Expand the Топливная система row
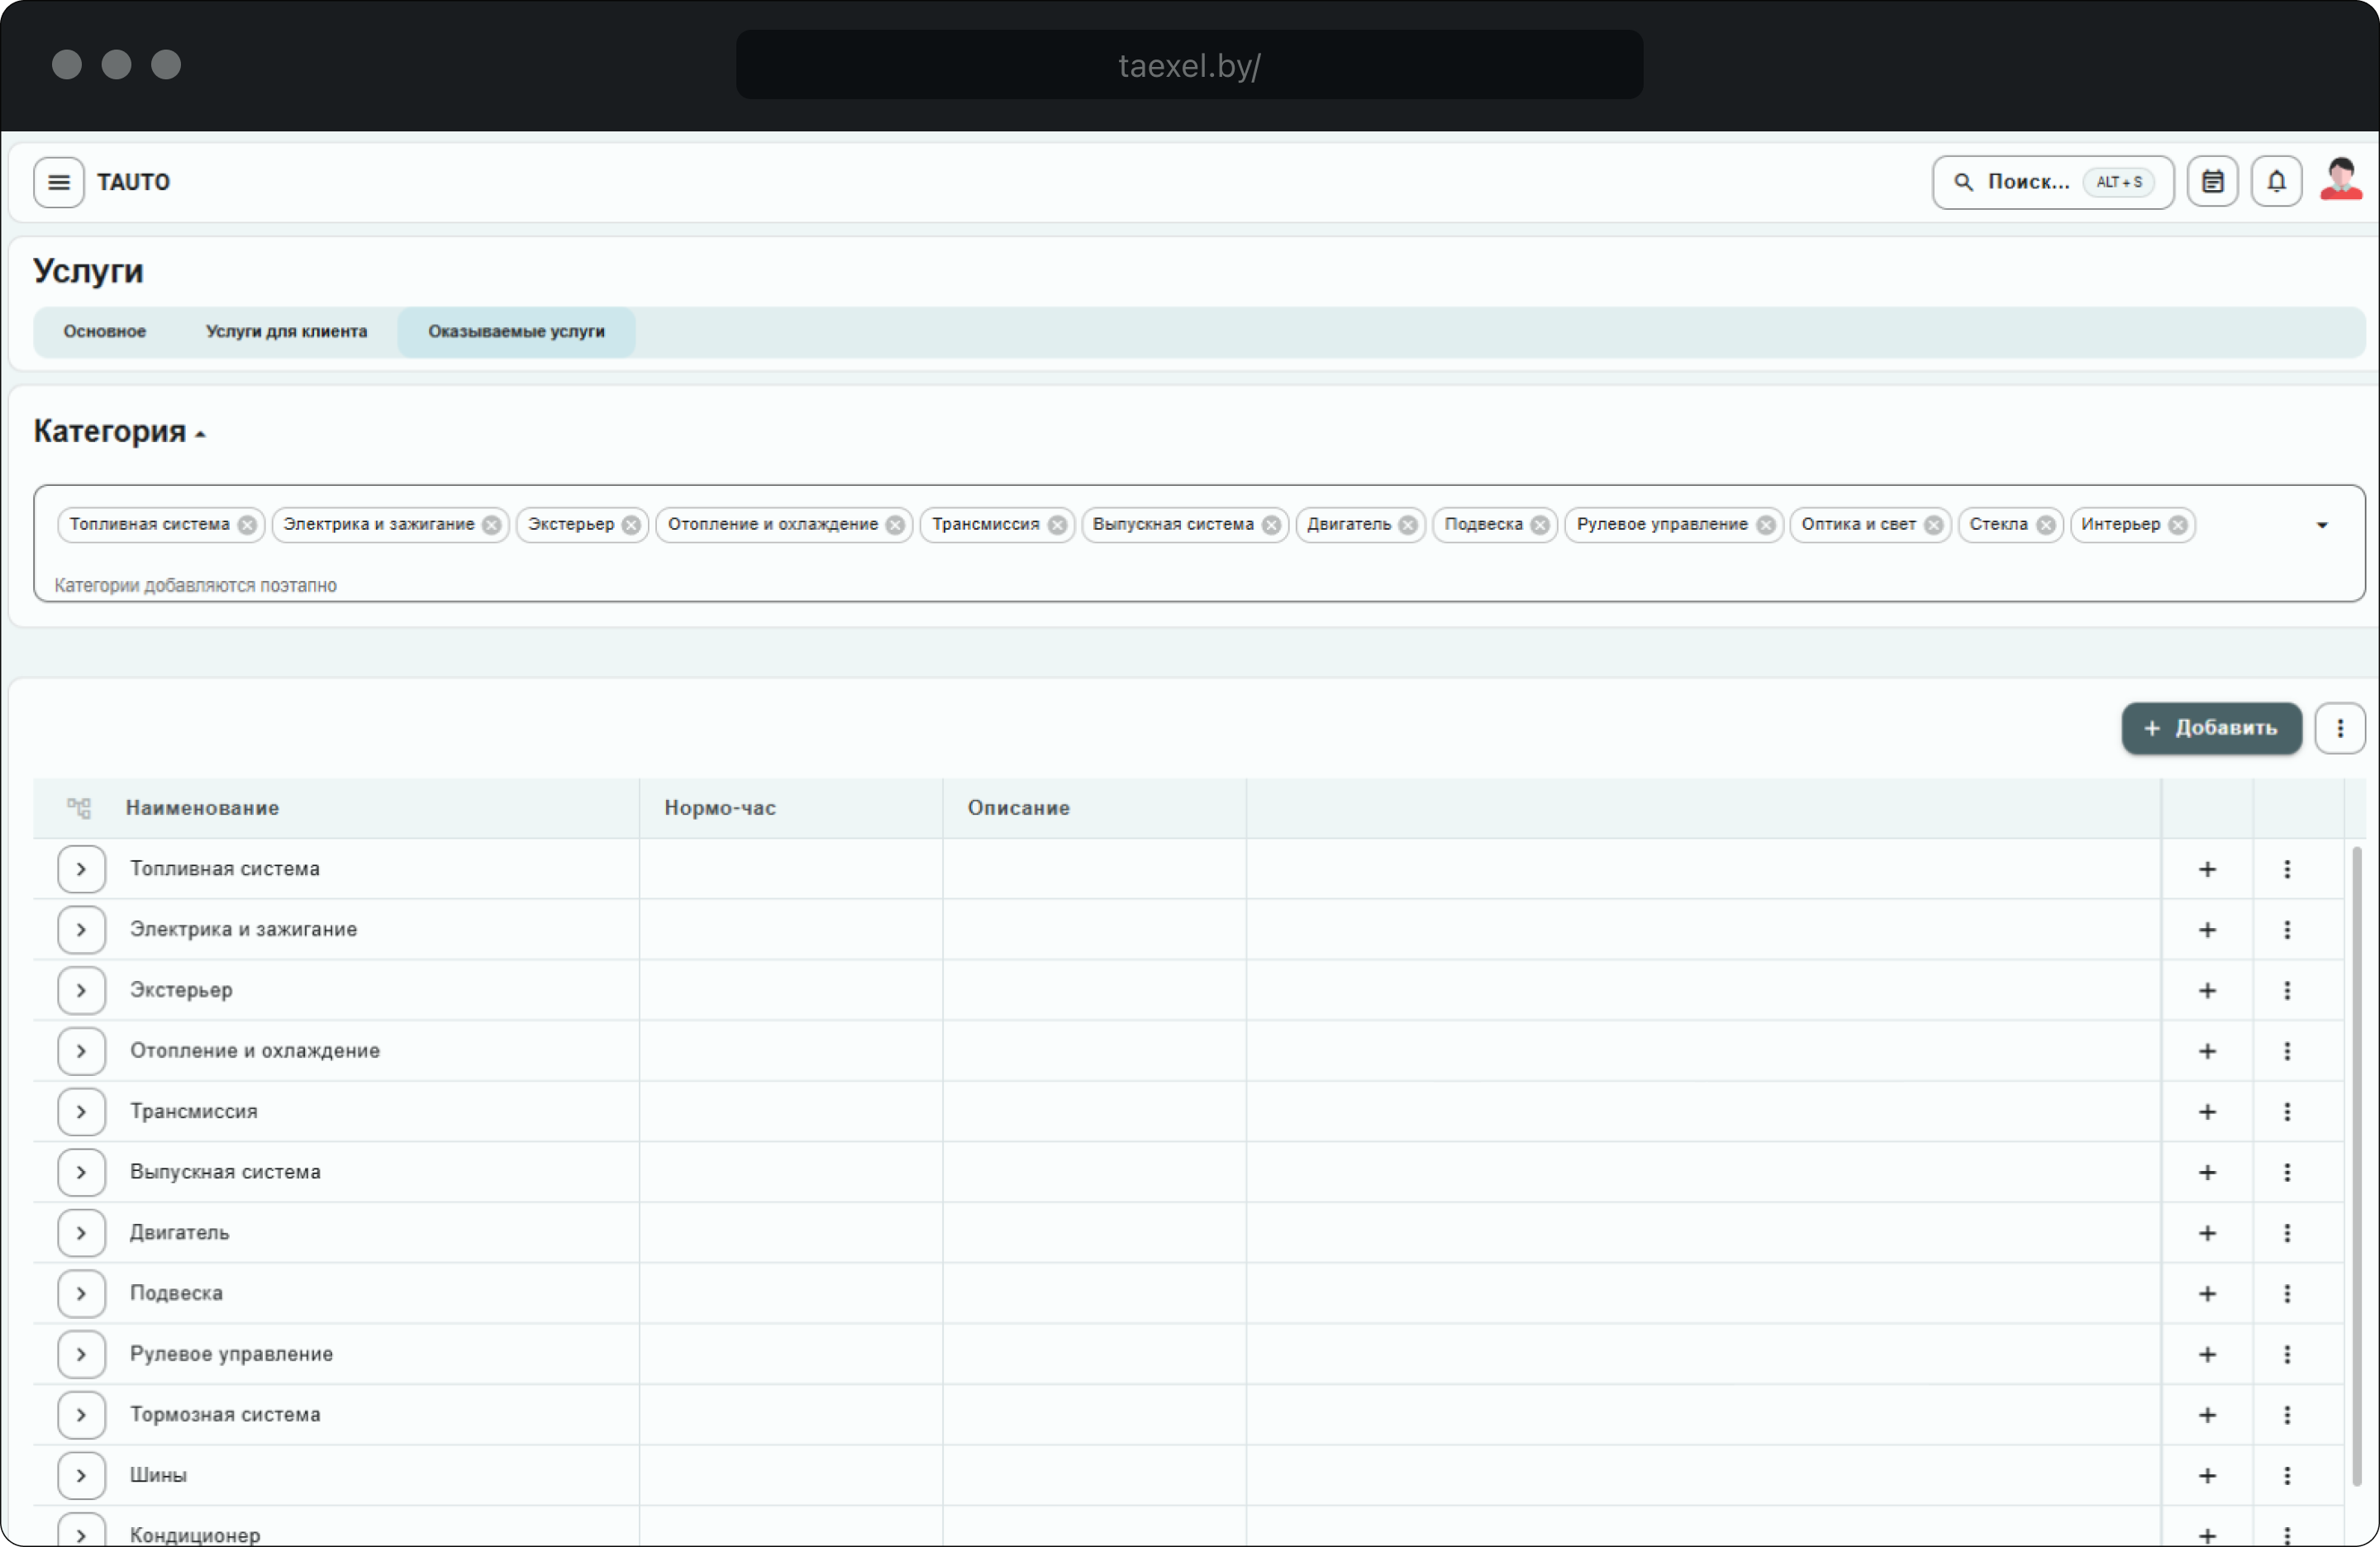2380x1547 pixels. (x=81, y=869)
